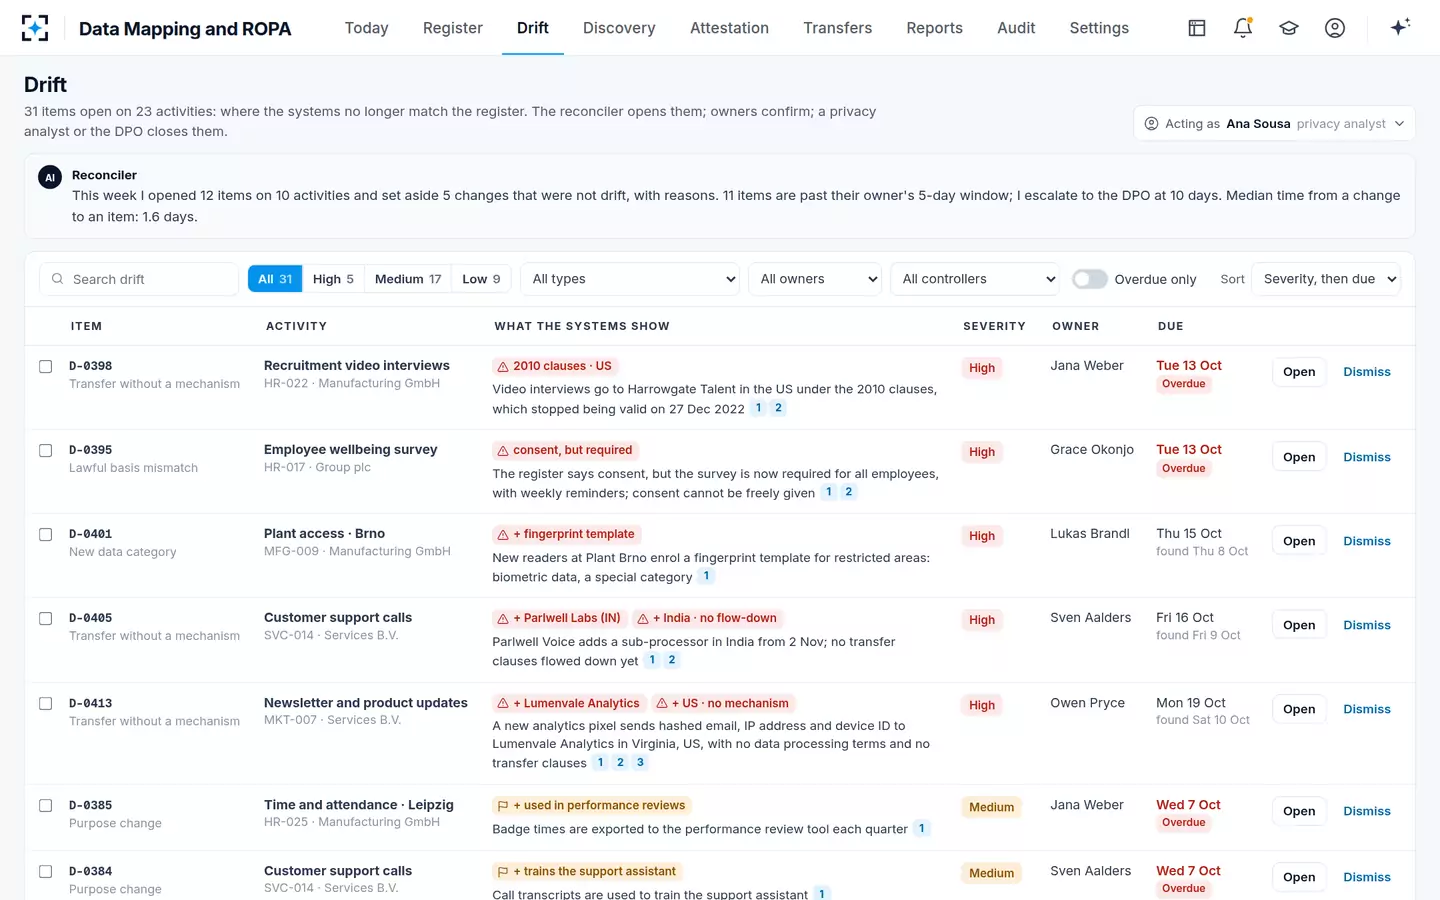This screenshot has width=1440, height=900.
Task: Select the checkbox for D-0401
Action: coord(45,534)
